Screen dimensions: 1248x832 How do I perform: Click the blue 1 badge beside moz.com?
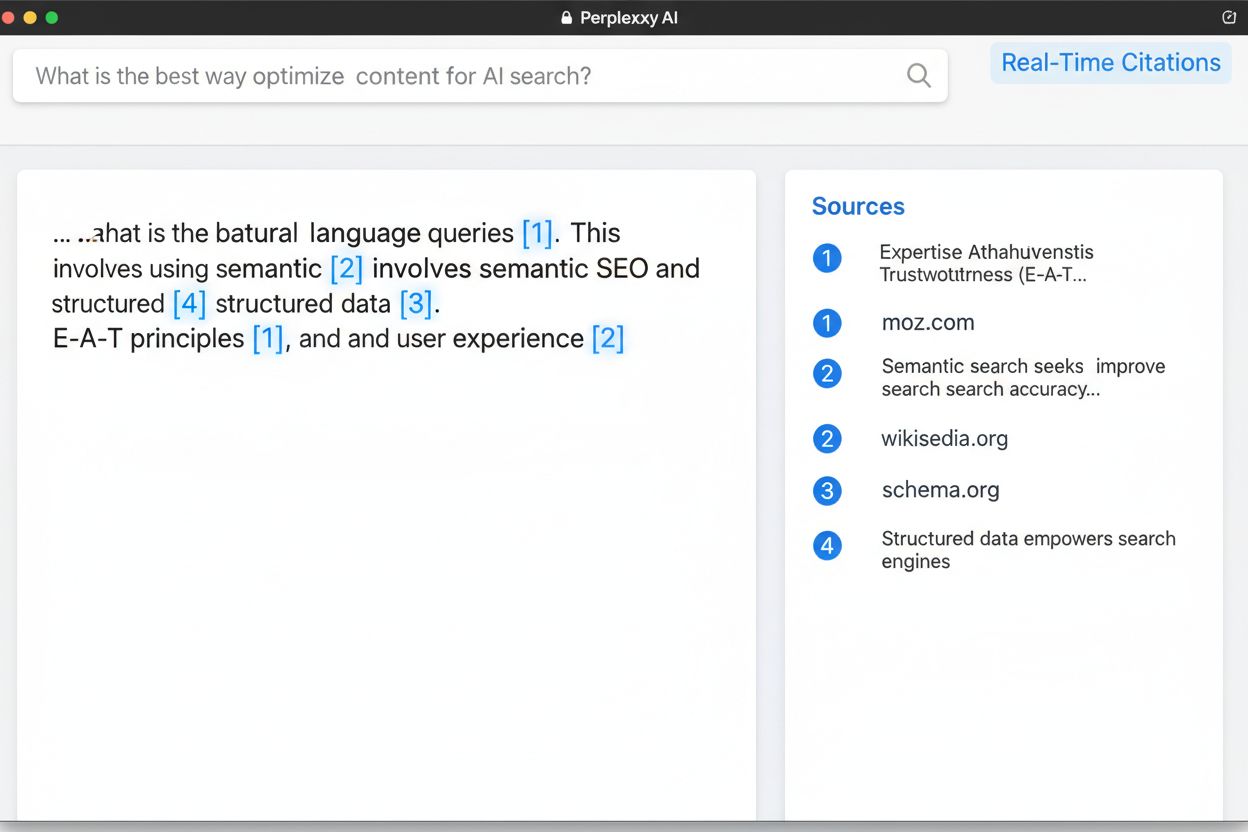pyautogui.click(x=827, y=323)
